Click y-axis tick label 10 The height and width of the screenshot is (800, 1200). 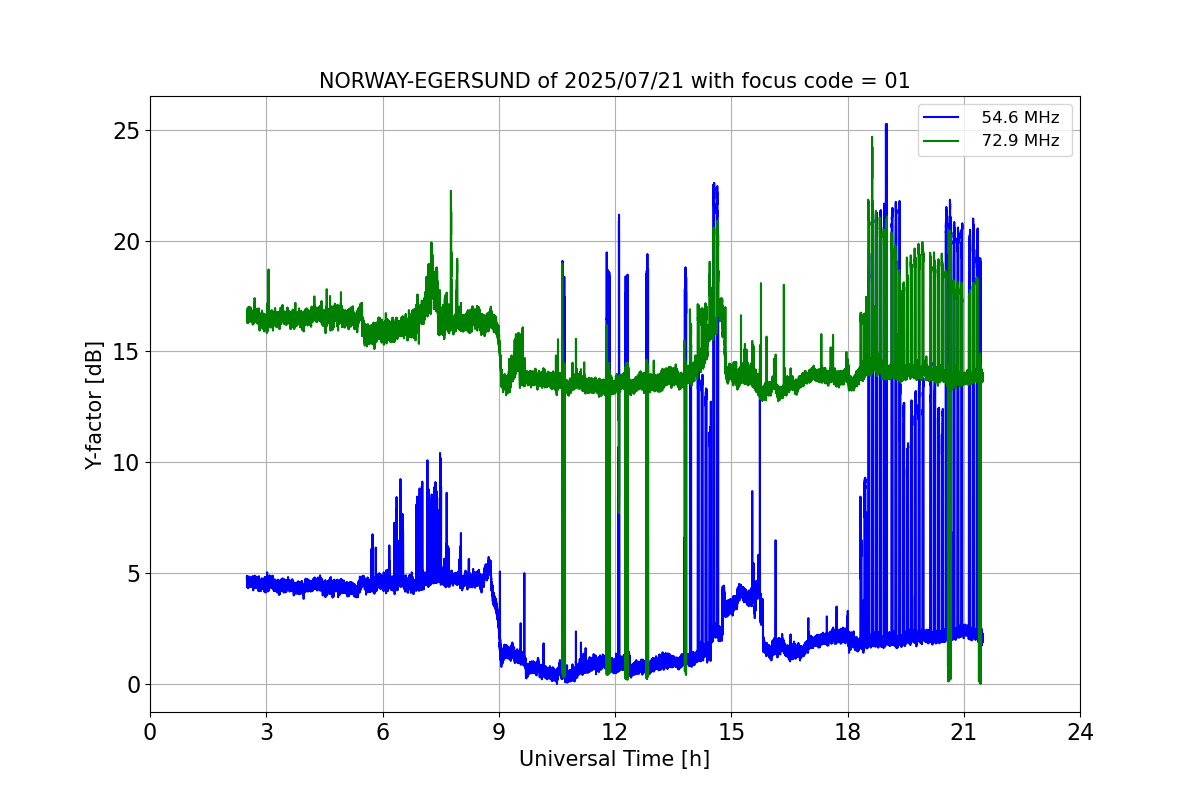[x=127, y=463]
